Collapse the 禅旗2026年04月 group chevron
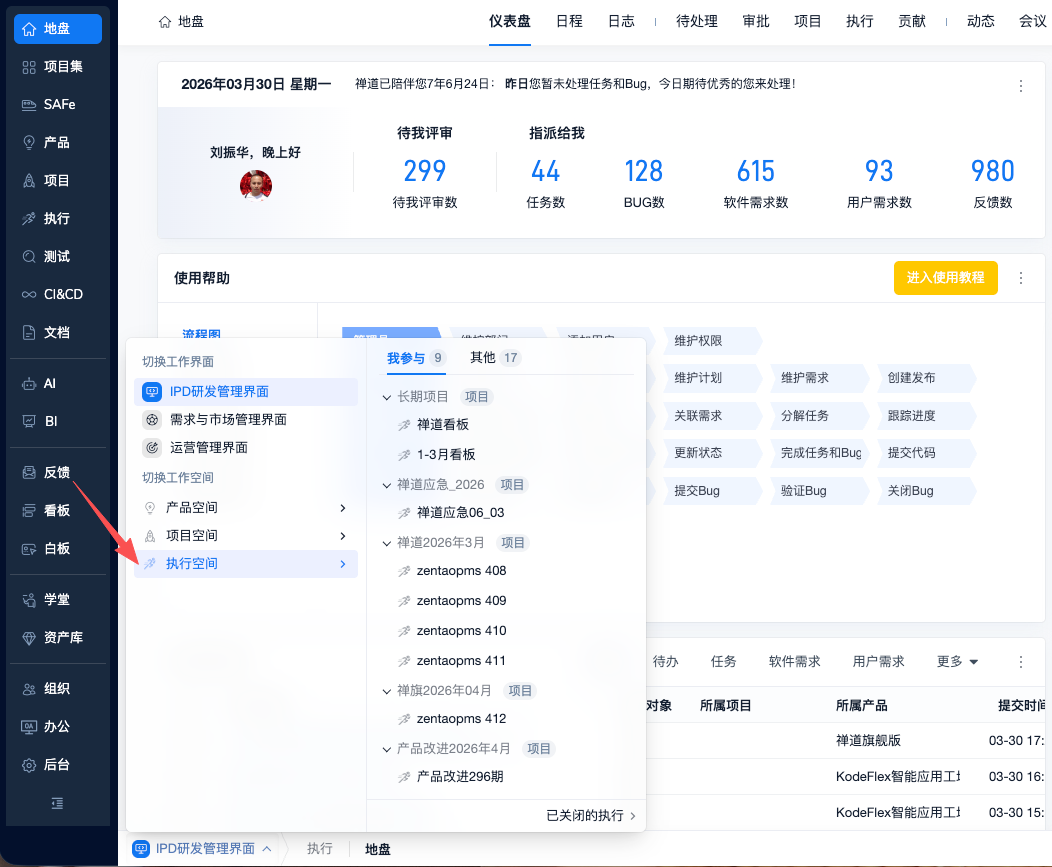The image size is (1052, 867). tap(386, 691)
